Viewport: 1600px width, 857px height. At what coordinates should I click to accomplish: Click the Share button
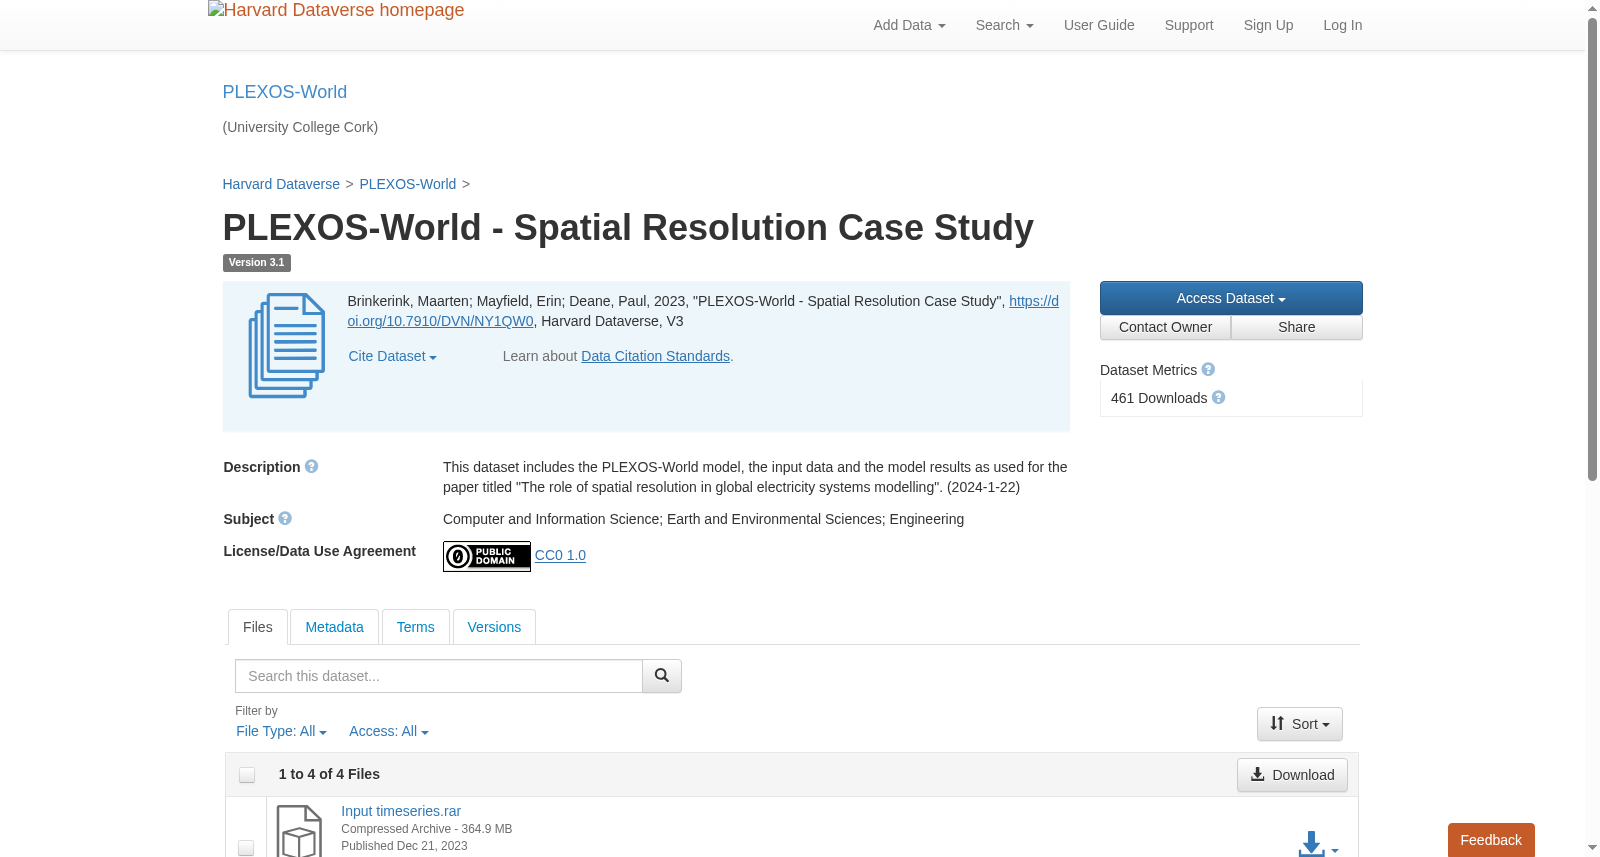click(1297, 328)
